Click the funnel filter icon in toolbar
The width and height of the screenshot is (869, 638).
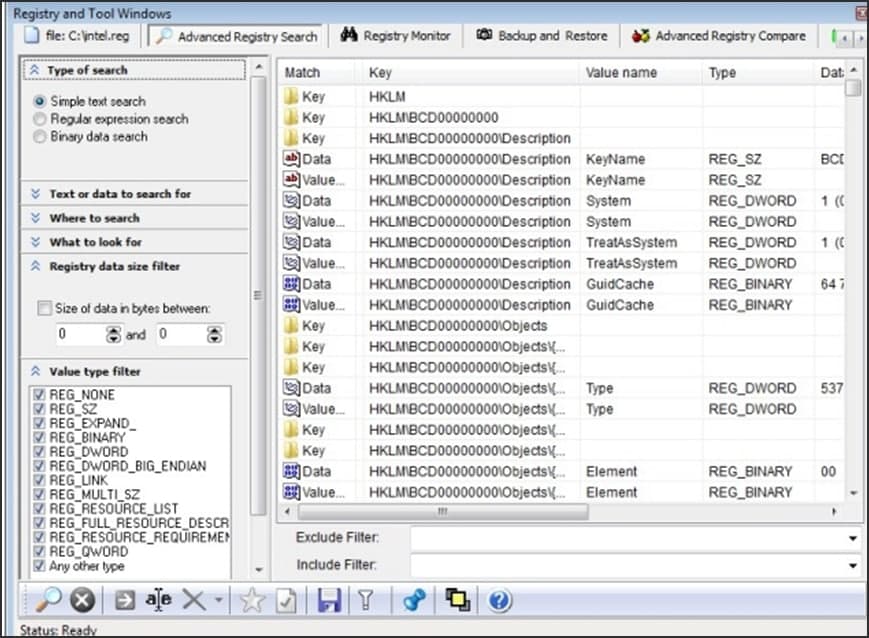366,600
